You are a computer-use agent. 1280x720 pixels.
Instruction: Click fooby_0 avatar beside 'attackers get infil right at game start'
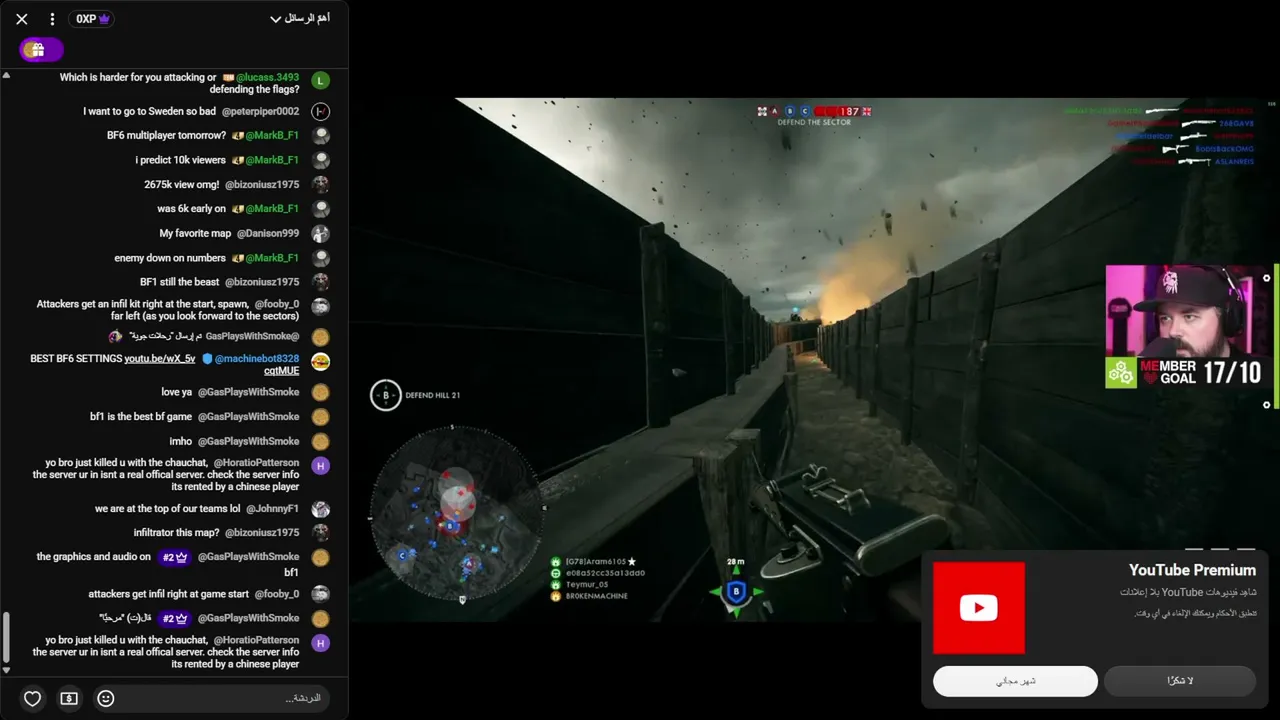pyautogui.click(x=320, y=594)
